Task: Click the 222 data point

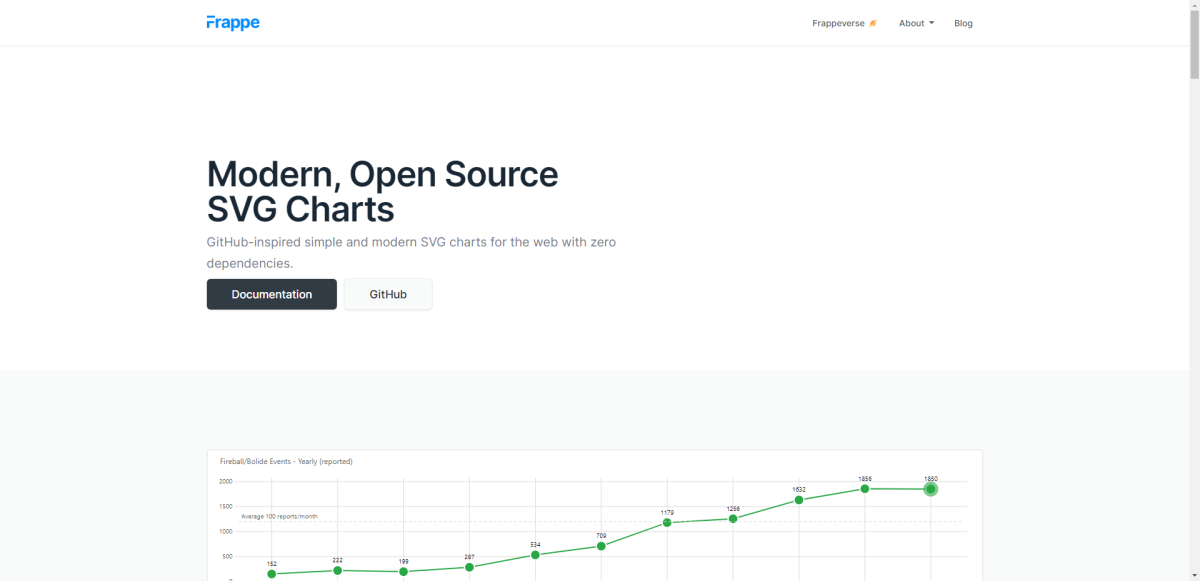Action: point(338,570)
